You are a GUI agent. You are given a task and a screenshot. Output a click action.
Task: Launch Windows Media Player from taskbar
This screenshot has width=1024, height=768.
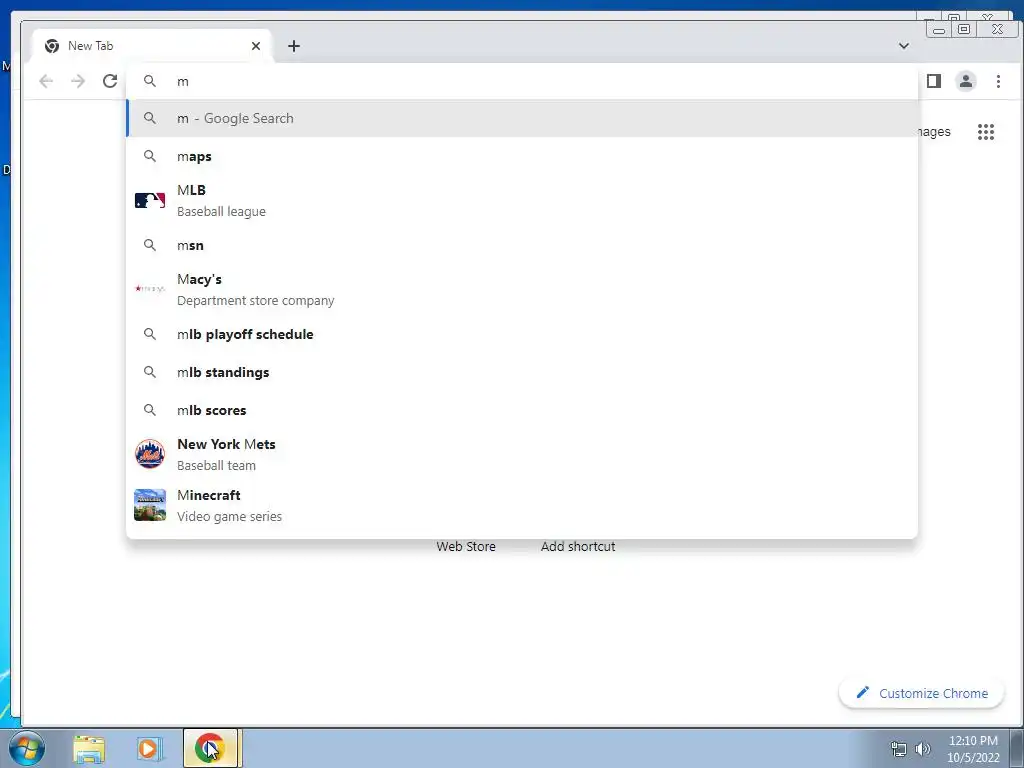[149, 749]
